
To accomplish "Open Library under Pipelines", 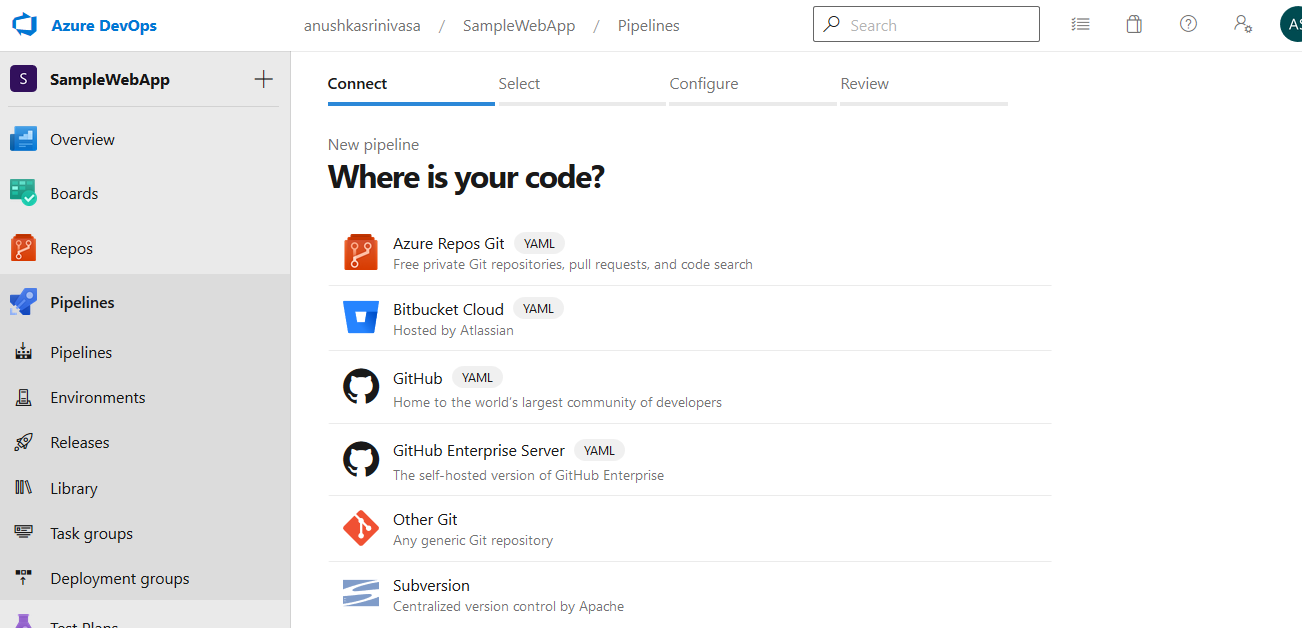I will coord(145,488).
